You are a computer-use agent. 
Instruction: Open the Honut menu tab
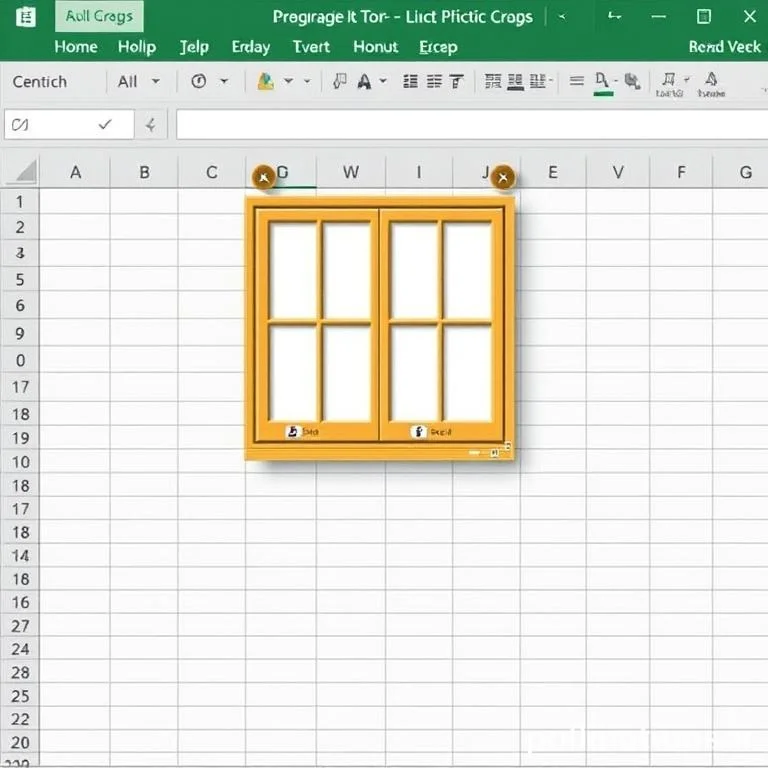[x=376, y=47]
